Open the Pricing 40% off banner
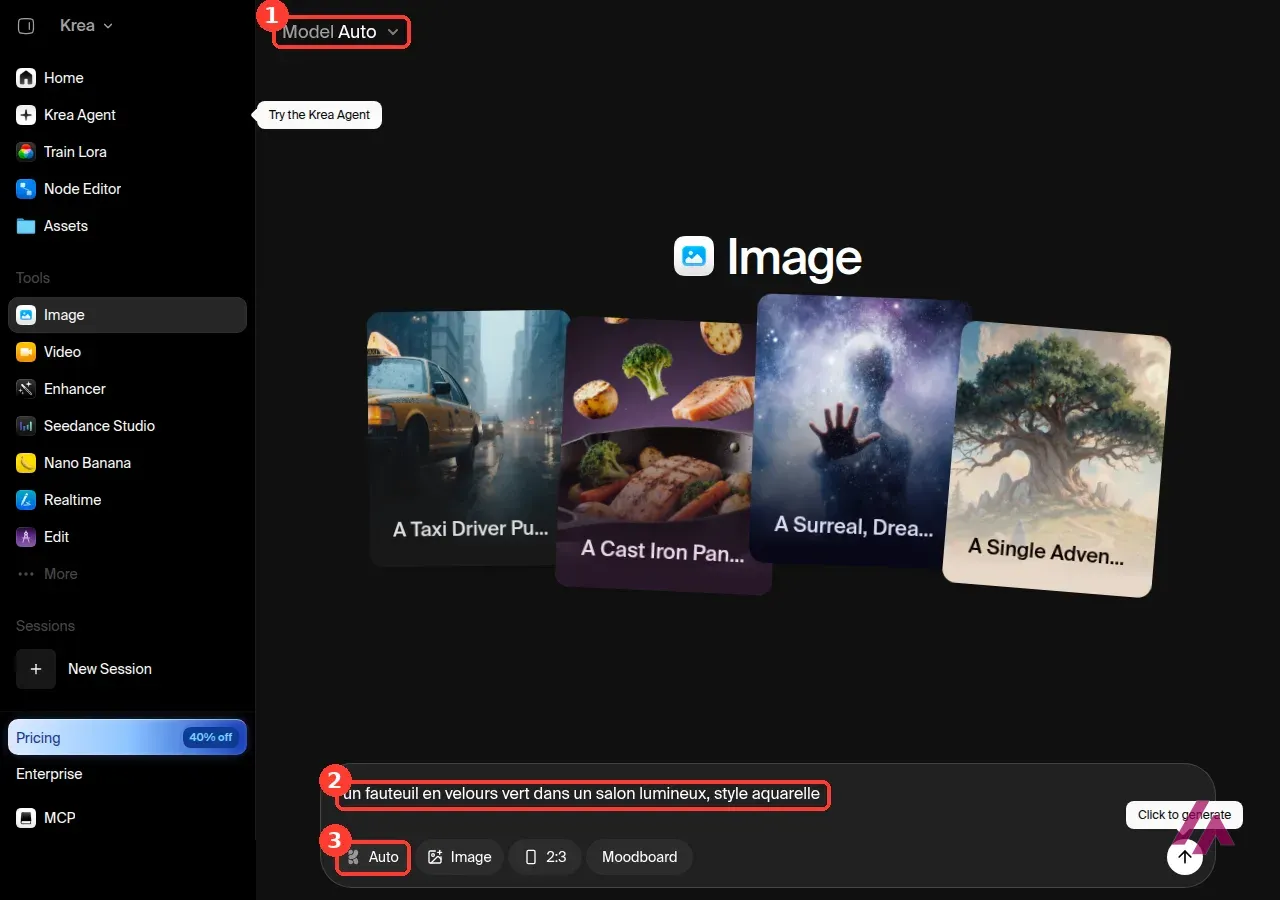Screen dimensions: 1280x900 point(127,737)
